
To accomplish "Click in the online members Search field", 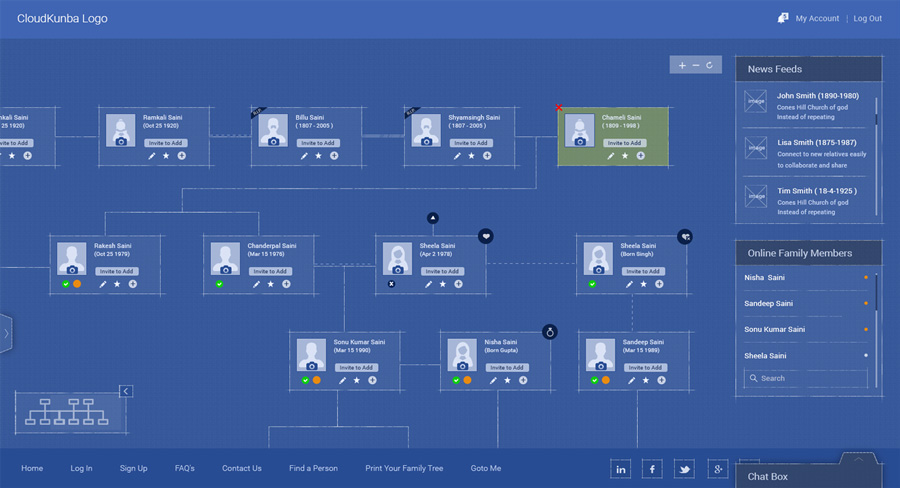I will [810, 378].
